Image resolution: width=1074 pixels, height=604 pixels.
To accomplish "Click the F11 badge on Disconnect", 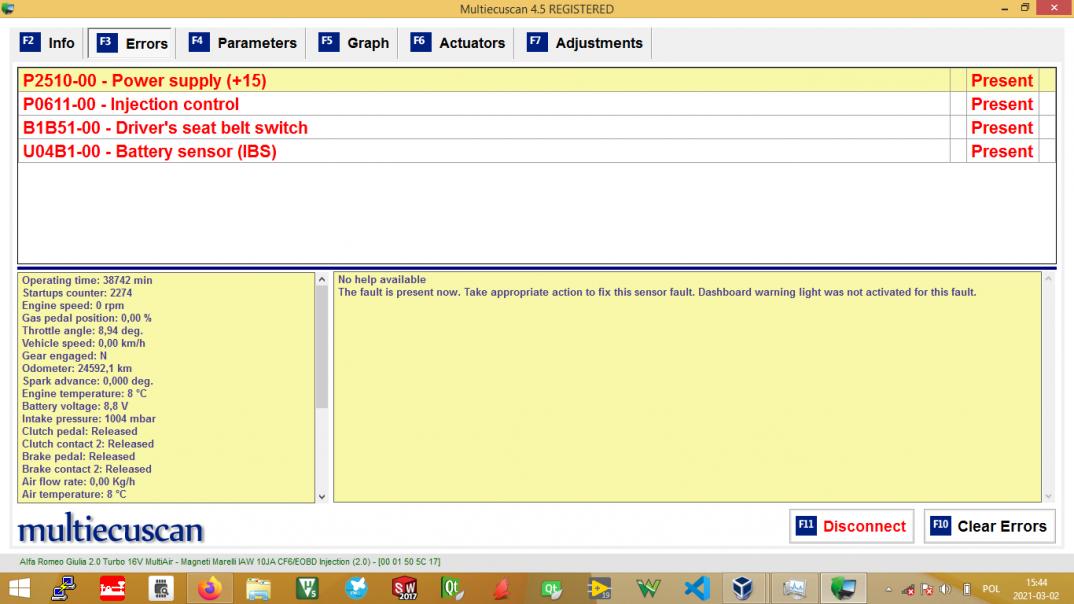I will (806, 526).
